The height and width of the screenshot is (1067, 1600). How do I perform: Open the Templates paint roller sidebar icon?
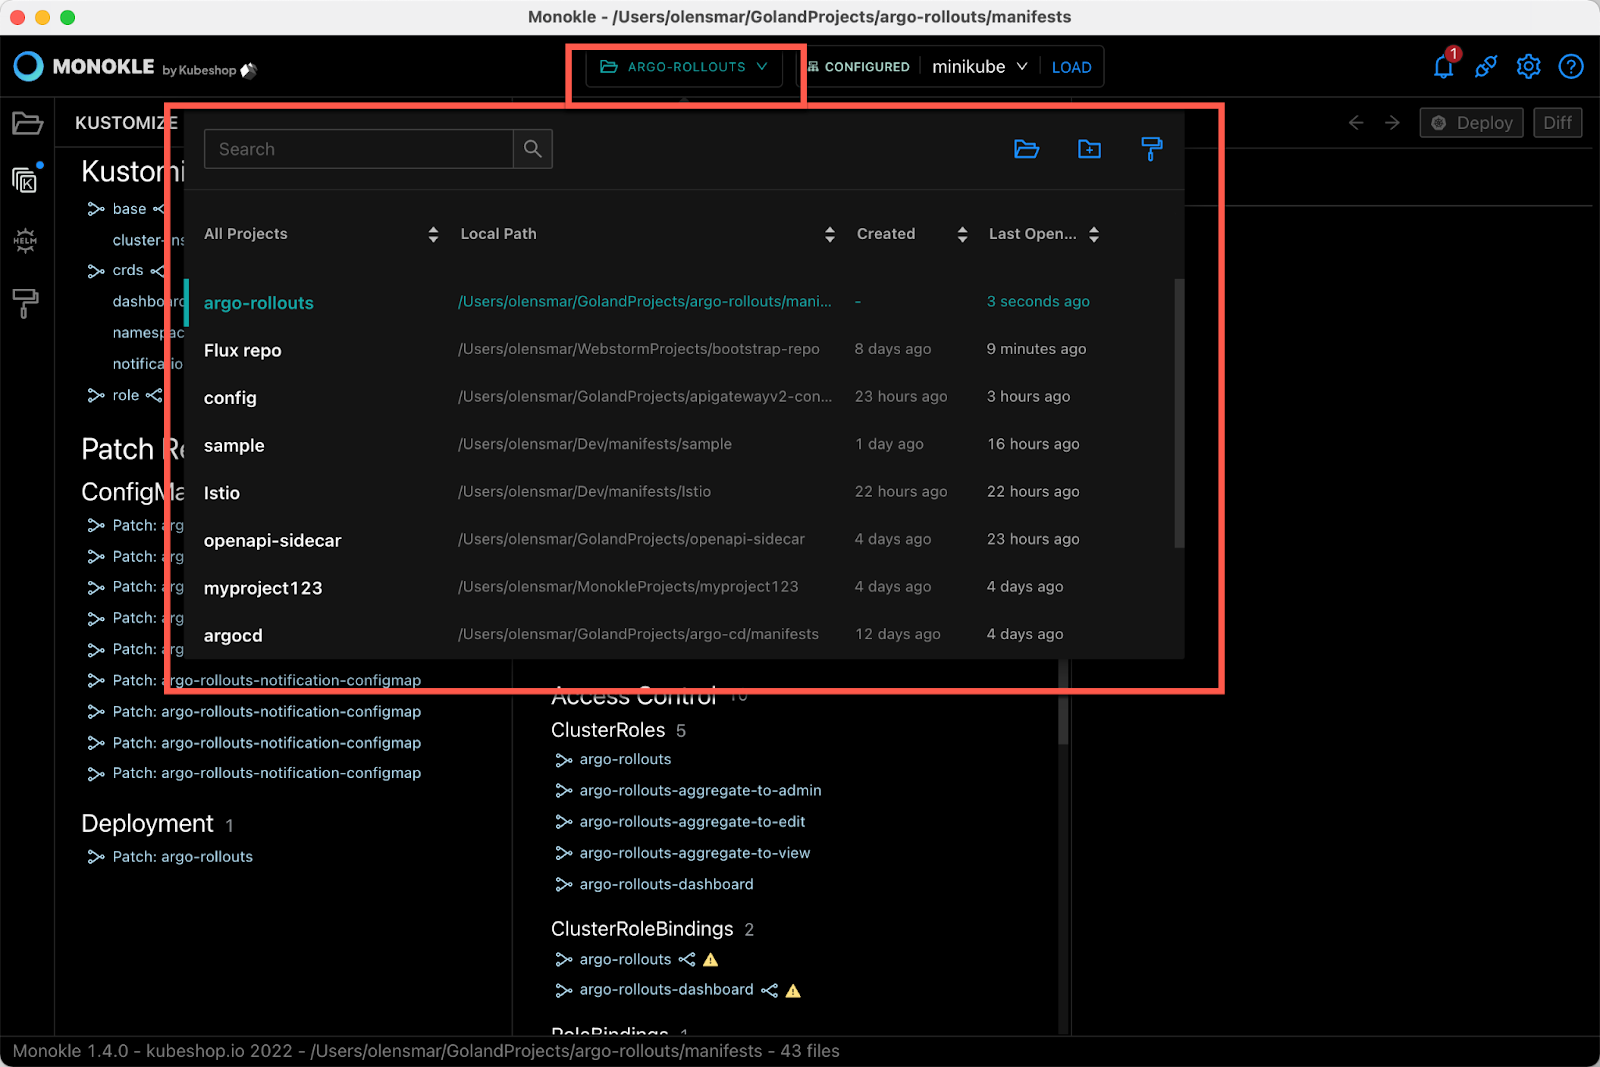click(26, 302)
